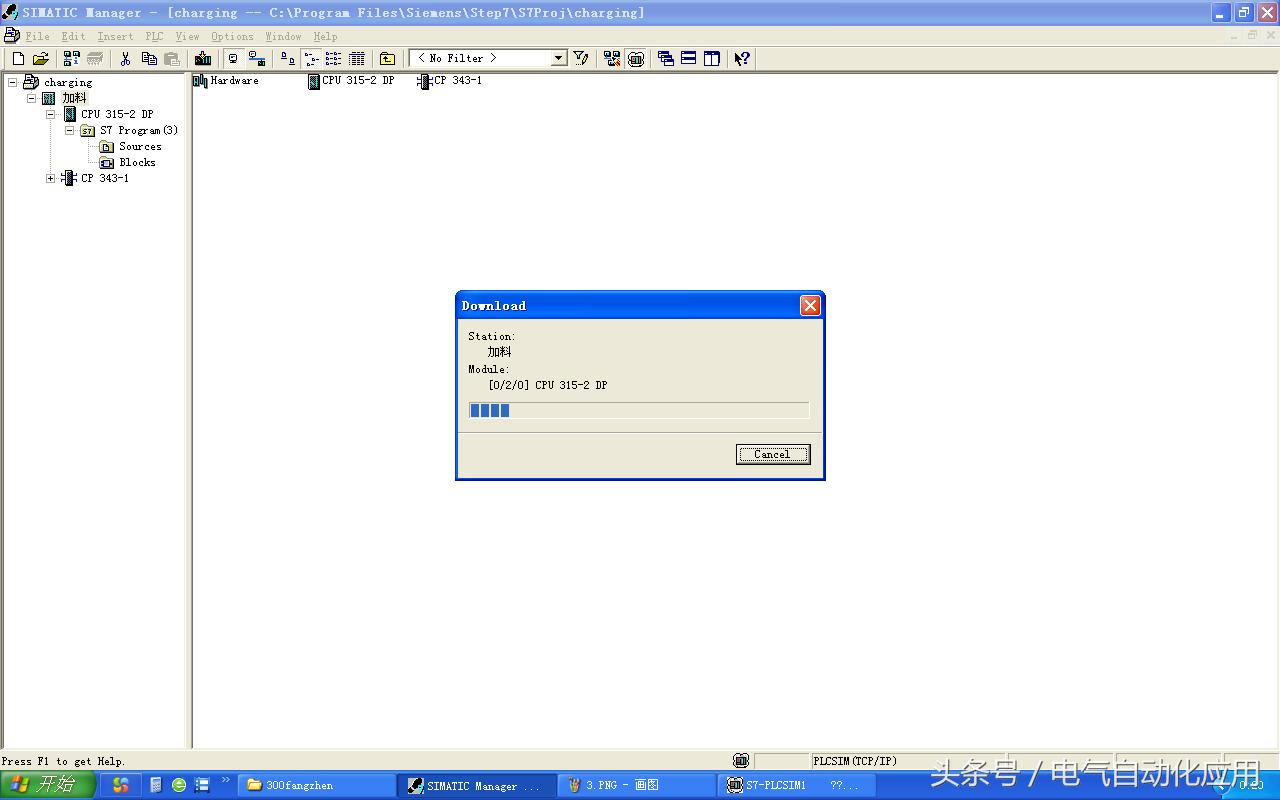This screenshot has width=1280, height=800.
Task: Click the Paste toolbar icon
Action: pos(172,59)
